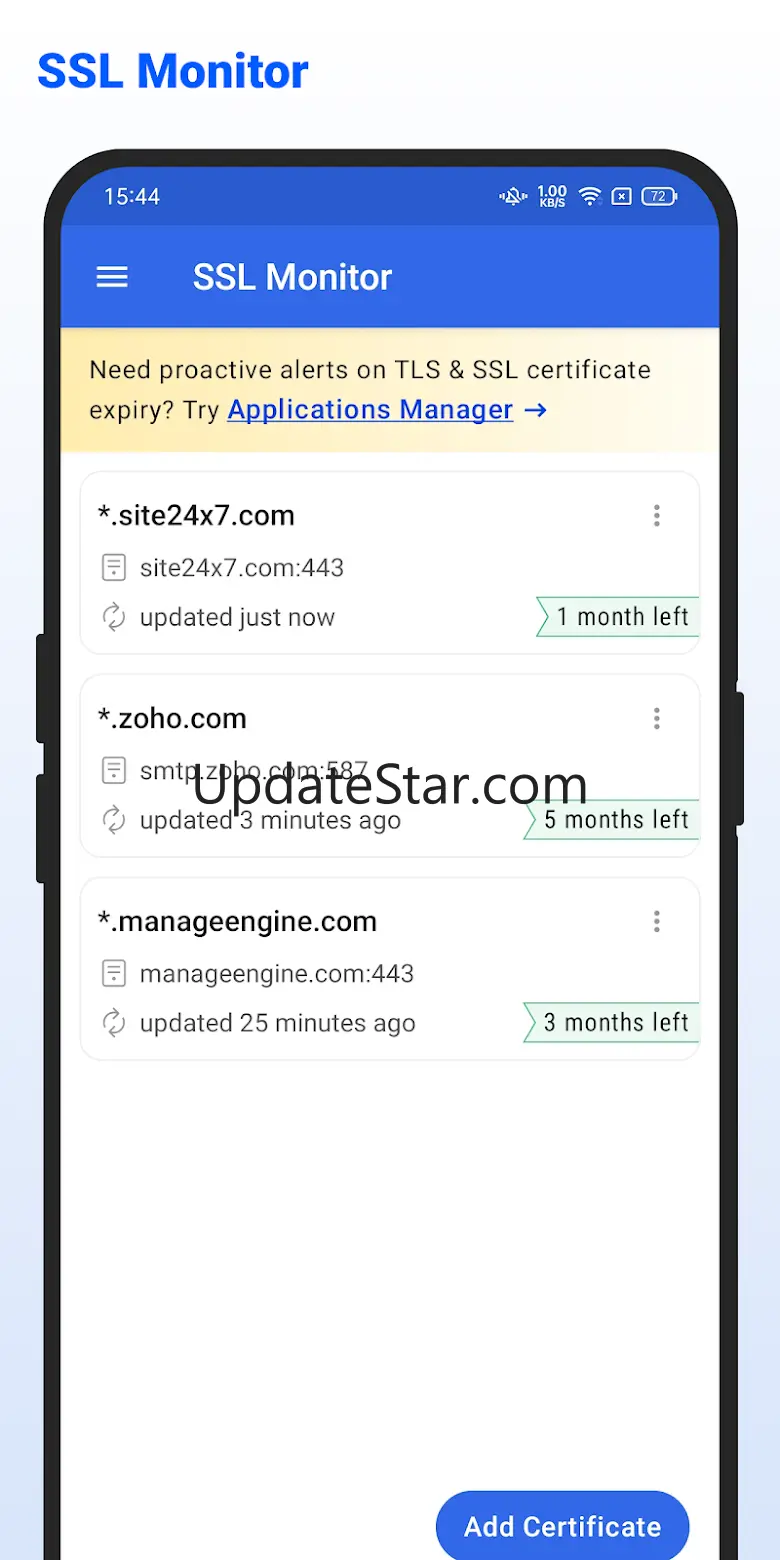Viewport: 780px width, 1560px height.
Task: Tap the muted bell status icon
Action: coord(513,196)
